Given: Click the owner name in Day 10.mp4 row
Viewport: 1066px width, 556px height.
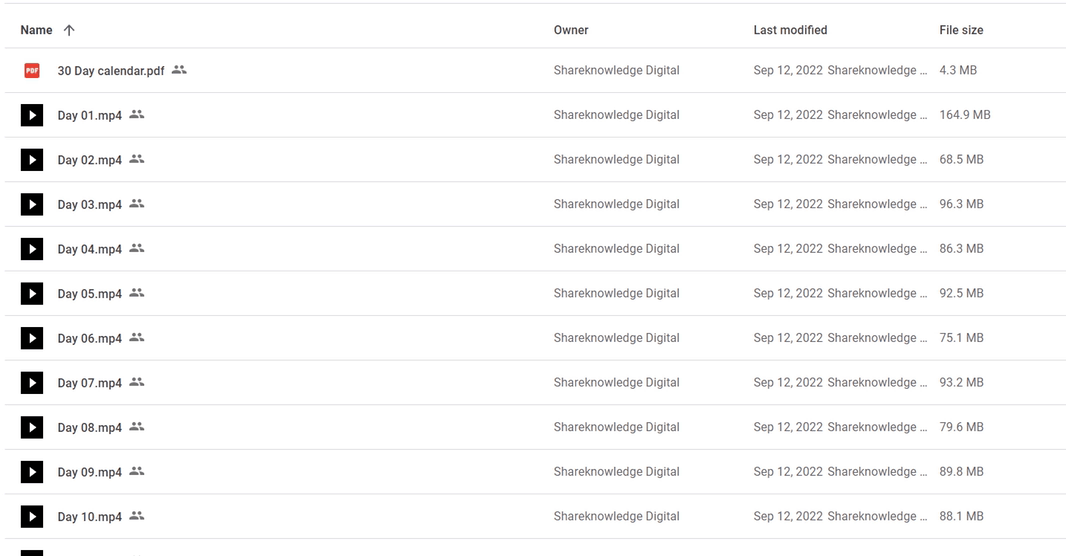Looking at the screenshot, I should 617,516.
